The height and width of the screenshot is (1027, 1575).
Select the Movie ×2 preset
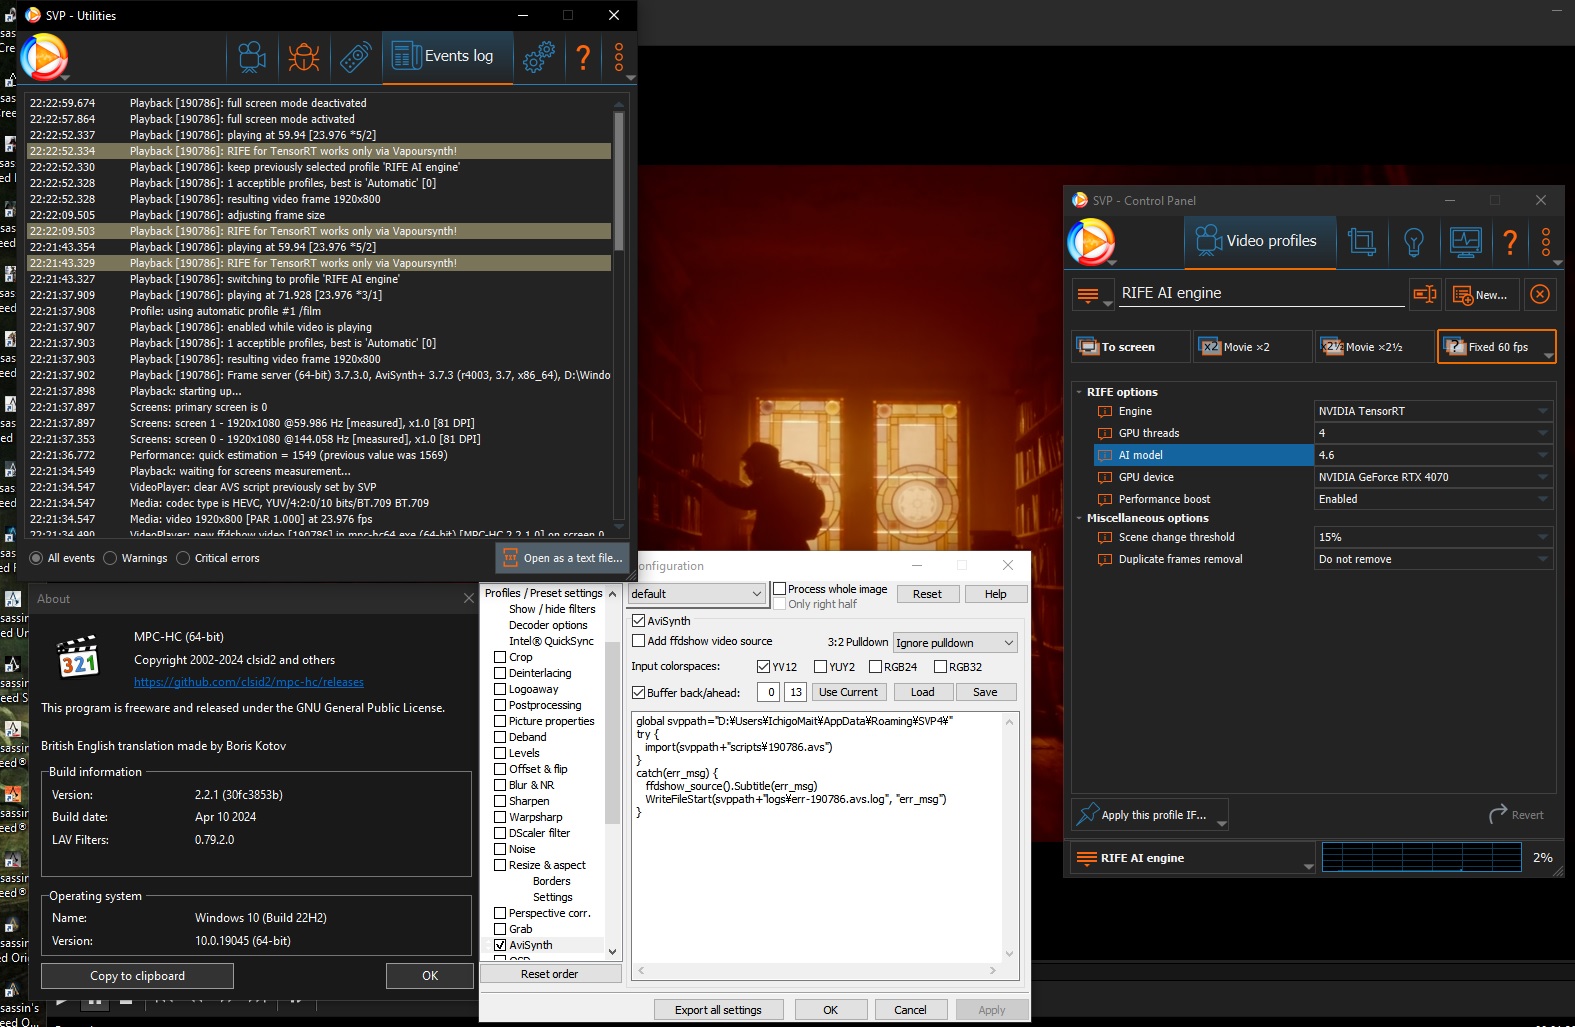click(x=1251, y=347)
